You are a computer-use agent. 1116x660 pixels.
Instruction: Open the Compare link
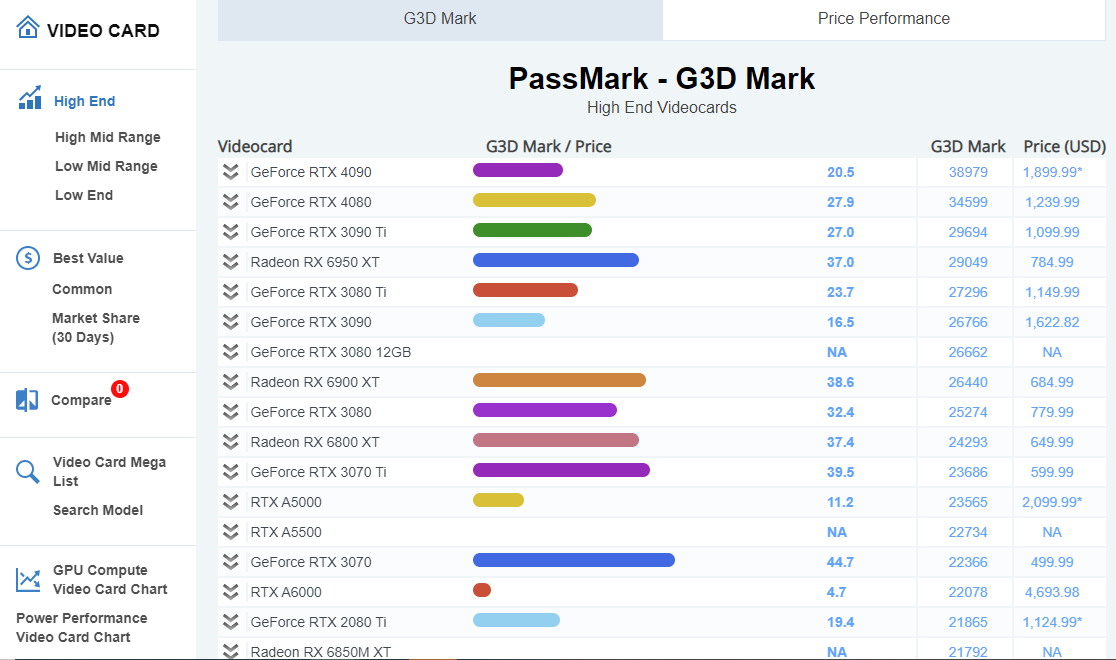tap(81, 400)
